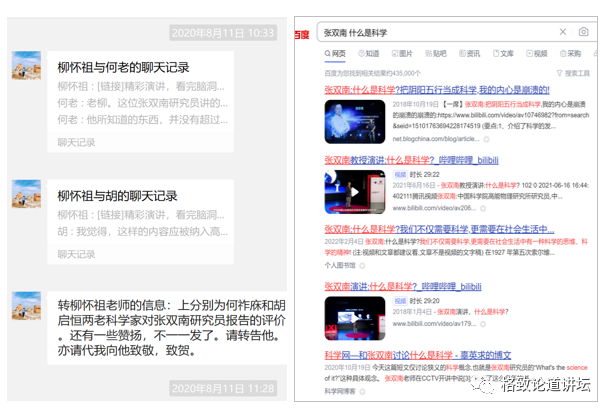Open 科学网 蔡英求的博文 result link
This screenshot has height=411, width=610.
[x=417, y=355]
